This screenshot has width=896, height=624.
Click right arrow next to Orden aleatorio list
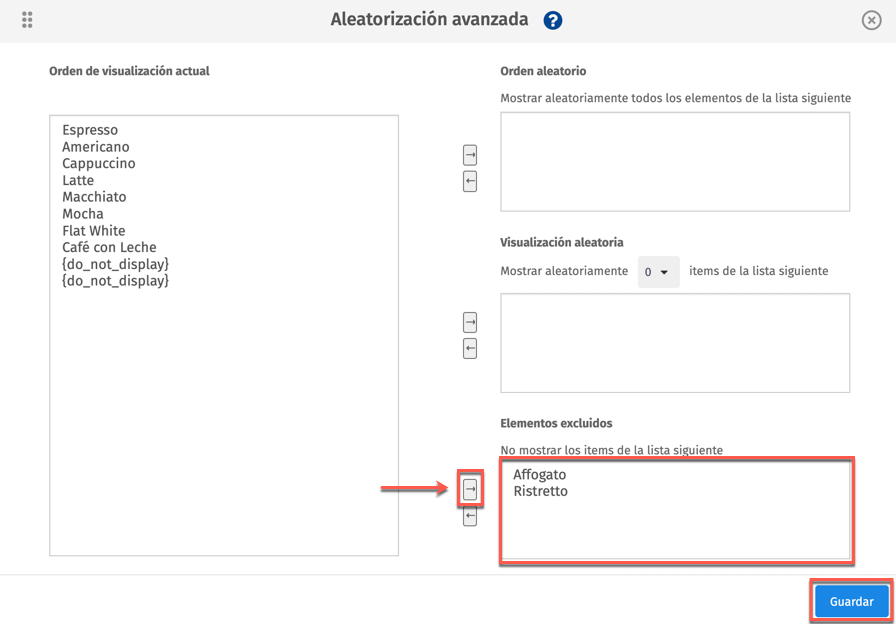pyautogui.click(x=470, y=155)
